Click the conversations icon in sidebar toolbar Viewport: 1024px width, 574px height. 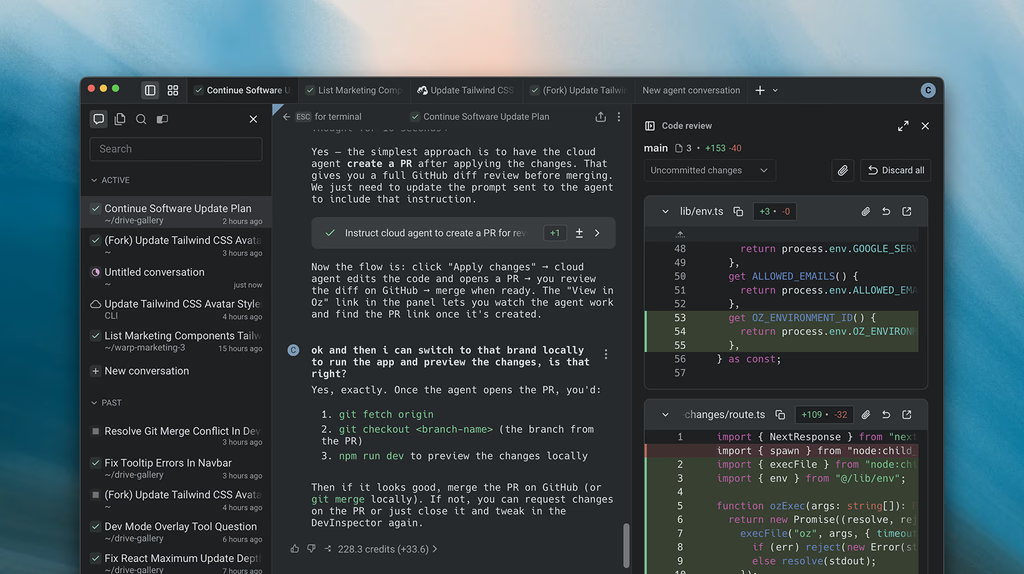[98, 119]
